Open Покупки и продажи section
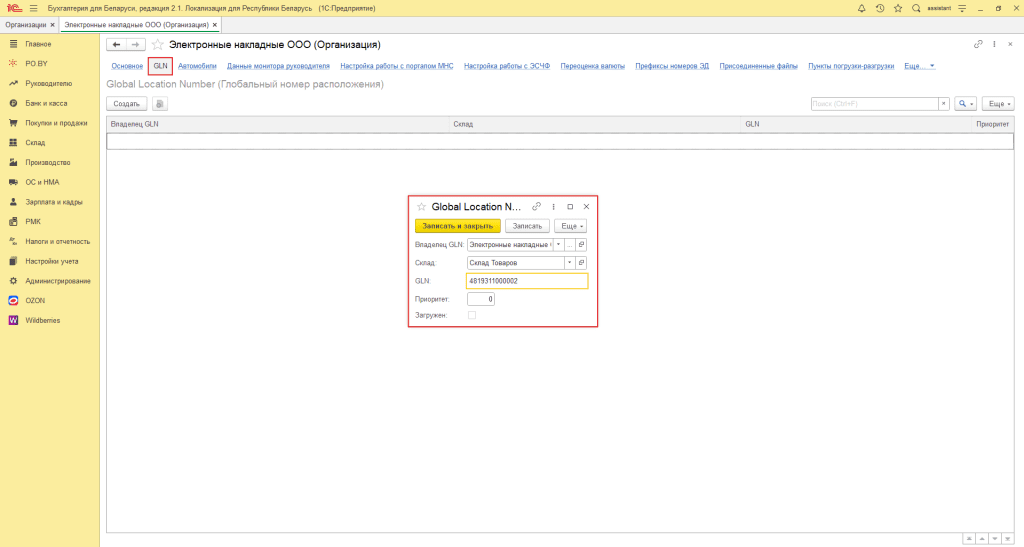Viewport: 1024px width, 547px height. click(56, 123)
